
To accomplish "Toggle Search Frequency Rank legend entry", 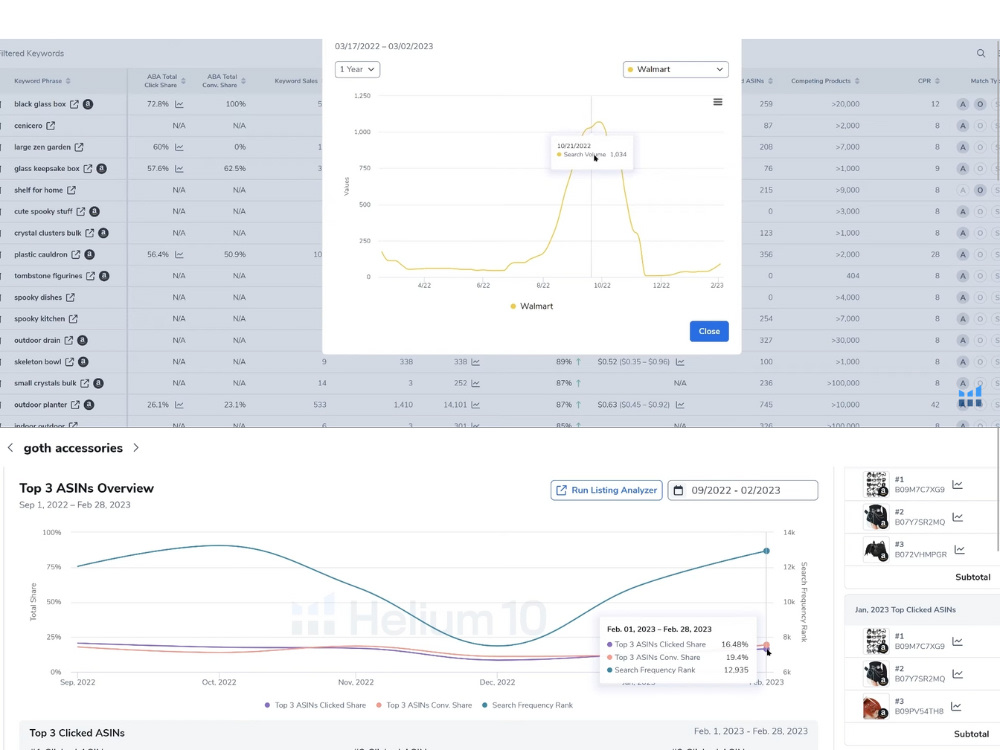I will click(527, 705).
